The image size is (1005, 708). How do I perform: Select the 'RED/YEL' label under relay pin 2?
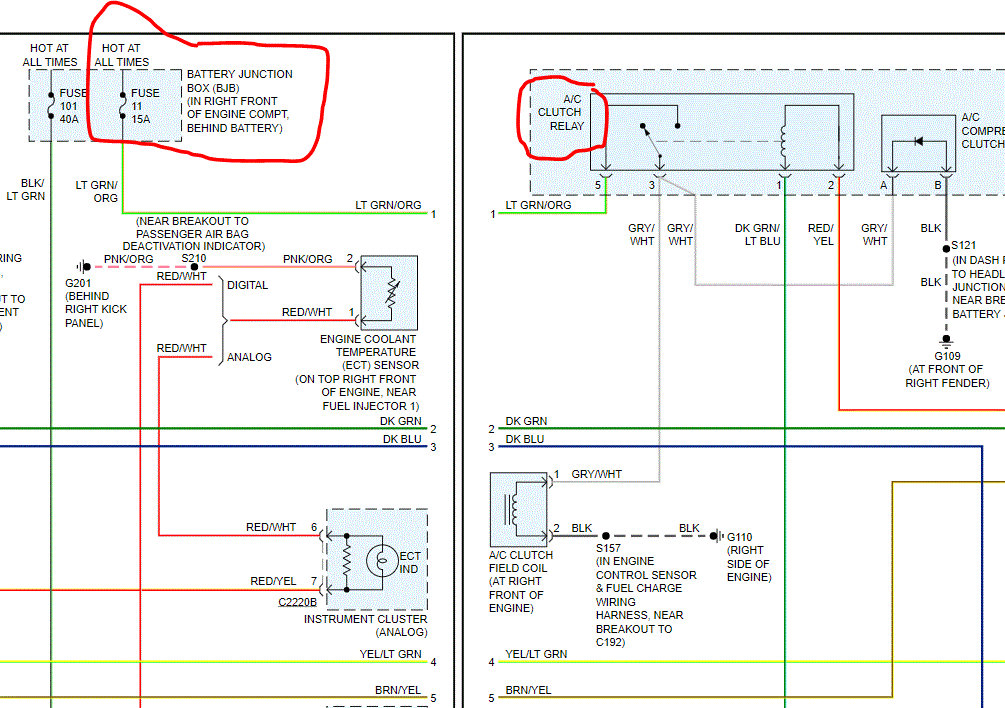pos(820,235)
